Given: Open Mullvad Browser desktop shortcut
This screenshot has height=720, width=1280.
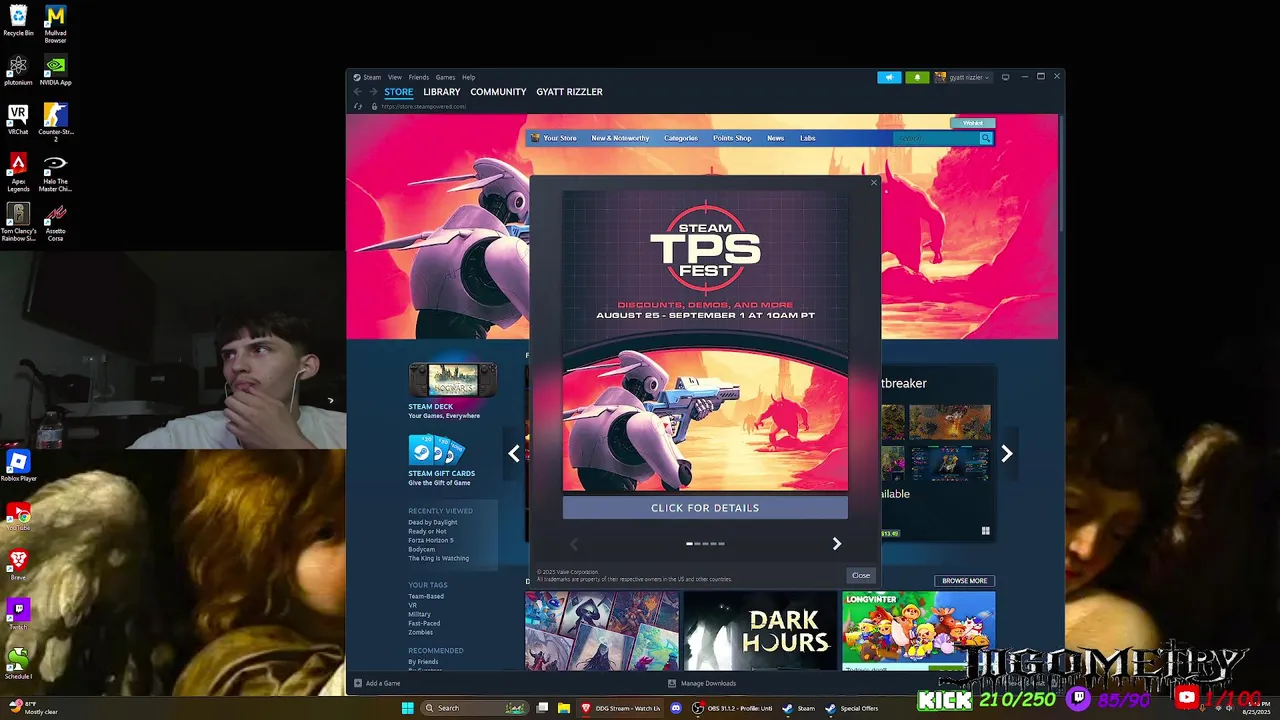Looking at the screenshot, I should 55,23.
